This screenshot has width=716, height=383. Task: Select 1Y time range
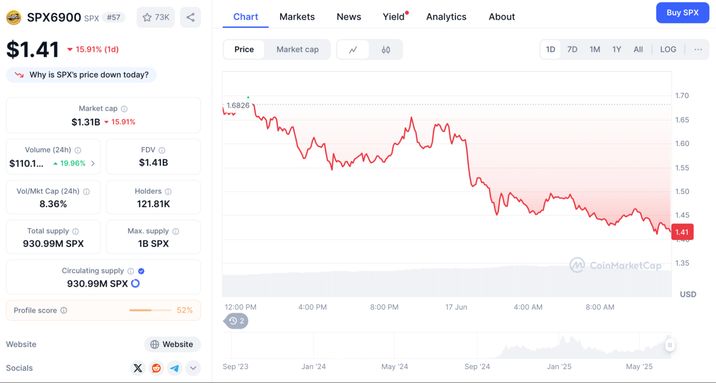[616, 50]
